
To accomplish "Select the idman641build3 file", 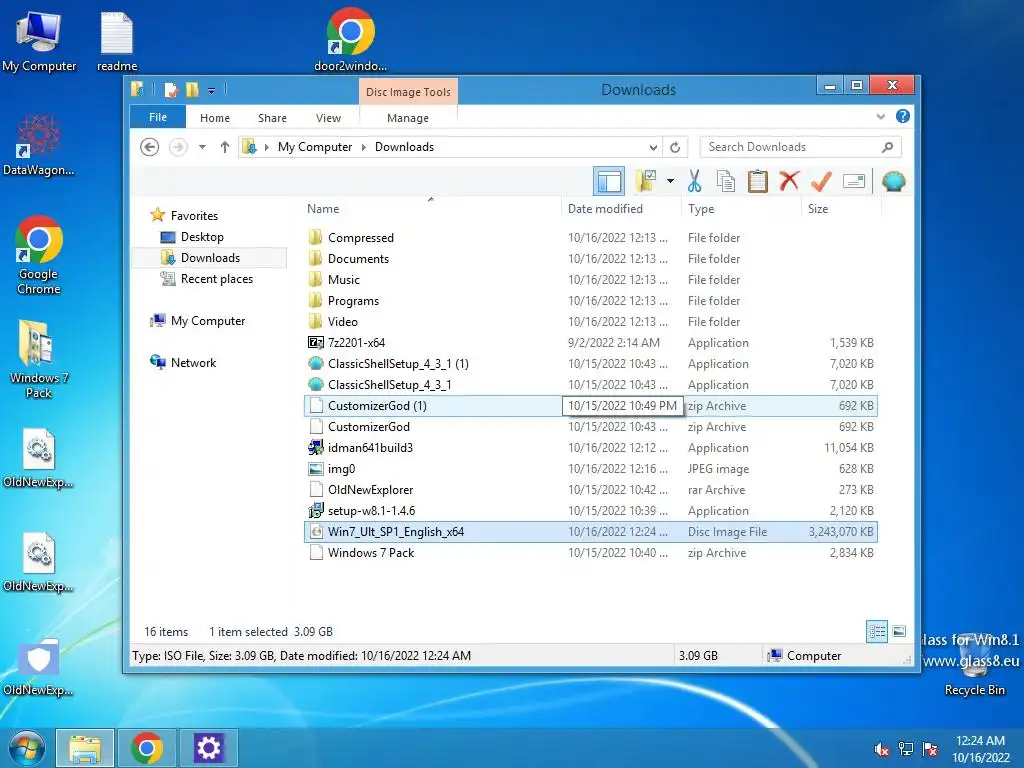I will 590,447.
